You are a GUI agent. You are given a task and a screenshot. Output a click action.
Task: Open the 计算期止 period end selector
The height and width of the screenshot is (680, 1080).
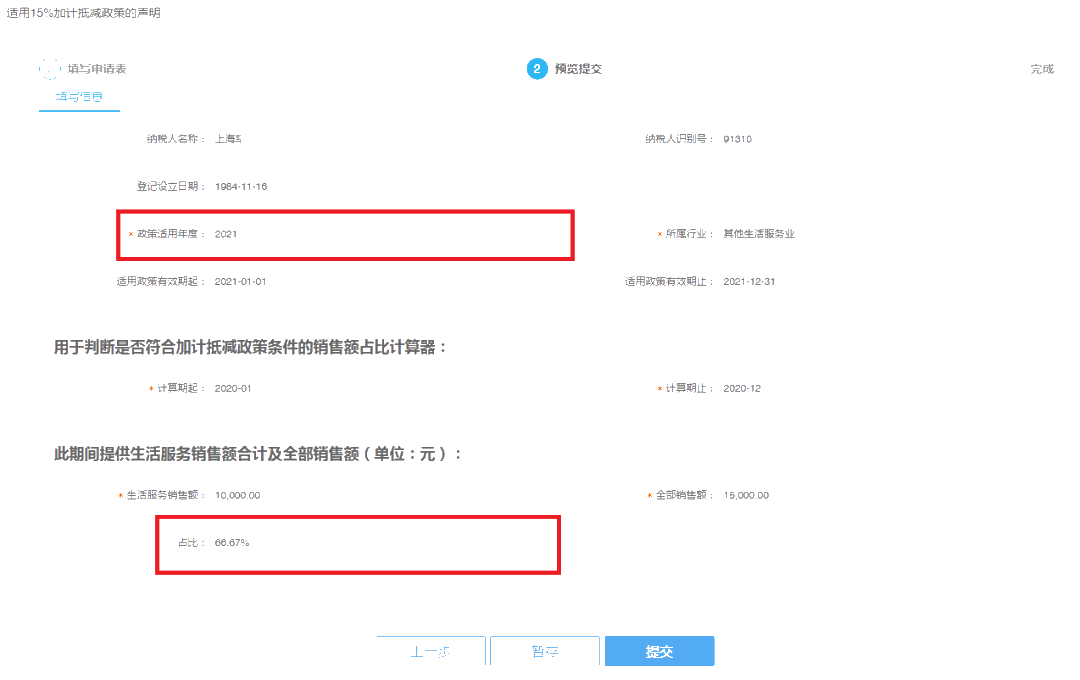coord(742,388)
